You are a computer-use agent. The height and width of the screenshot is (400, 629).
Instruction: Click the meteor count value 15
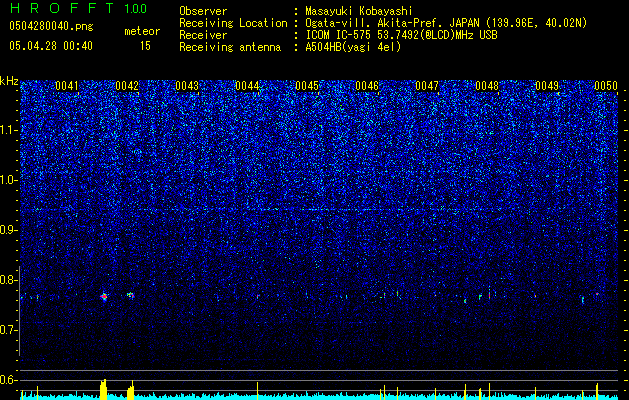[x=145, y=46]
